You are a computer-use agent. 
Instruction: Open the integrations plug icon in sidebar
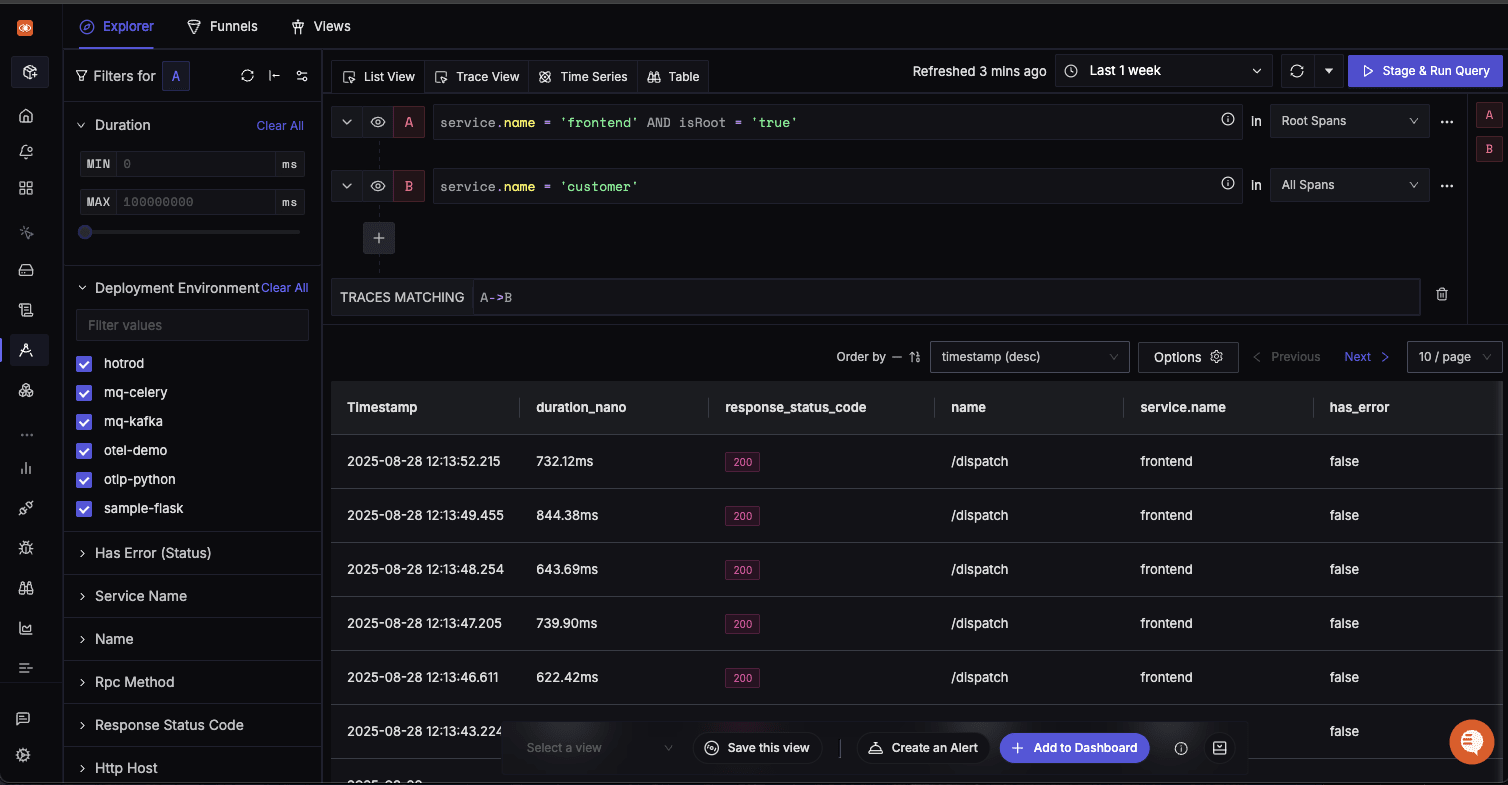pos(27,508)
